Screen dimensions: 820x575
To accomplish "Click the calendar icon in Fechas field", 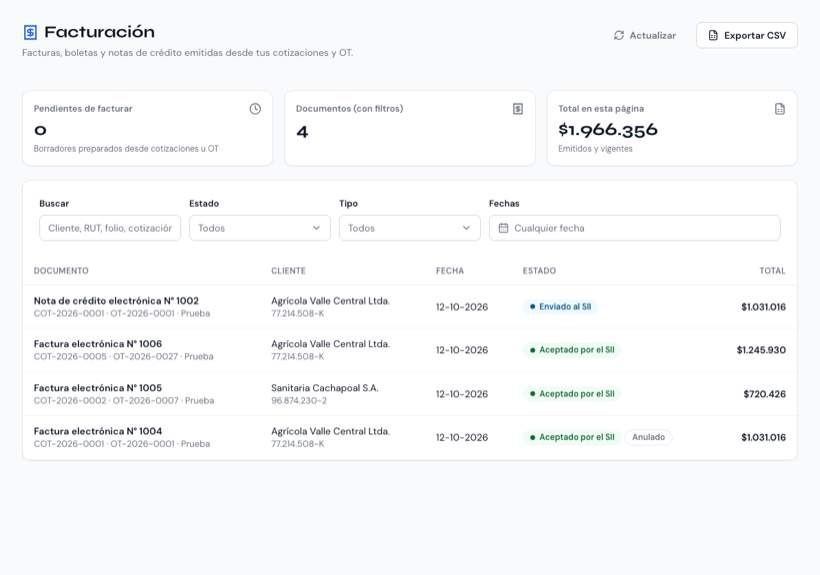I will (x=503, y=228).
